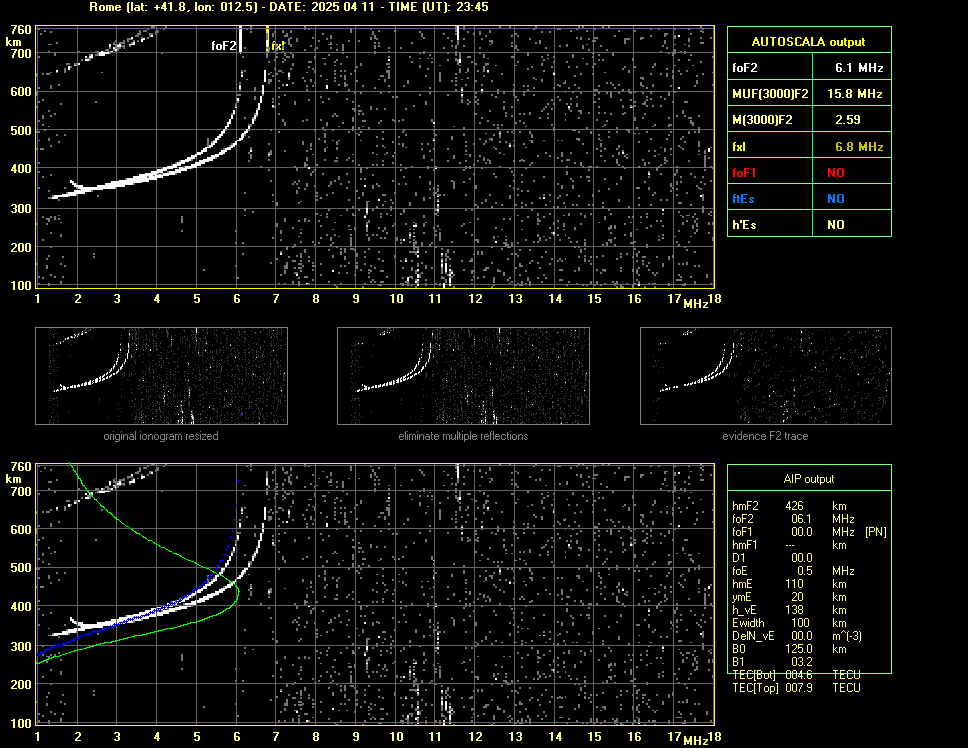Click the 'evidence F2 trace' caption
Image resolution: width=968 pixels, height=748 pixels.
pyautogui.click(x=765, y=436)
